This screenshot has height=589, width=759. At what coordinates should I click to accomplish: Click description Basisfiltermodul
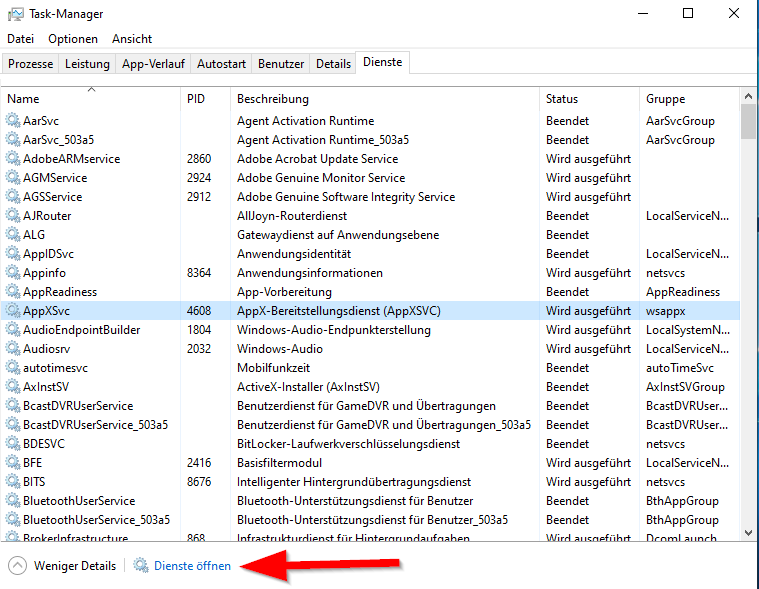pos(279,463)
